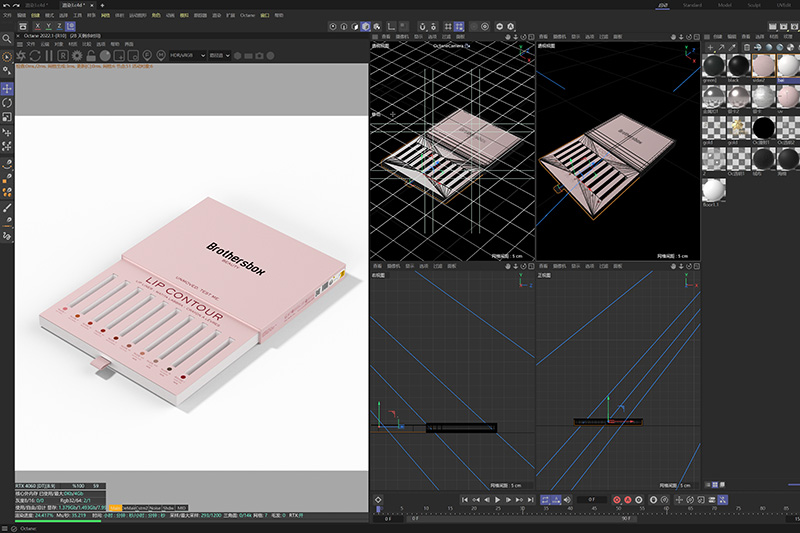Click the search magnifier icon in left toolbar

[7, 39]
